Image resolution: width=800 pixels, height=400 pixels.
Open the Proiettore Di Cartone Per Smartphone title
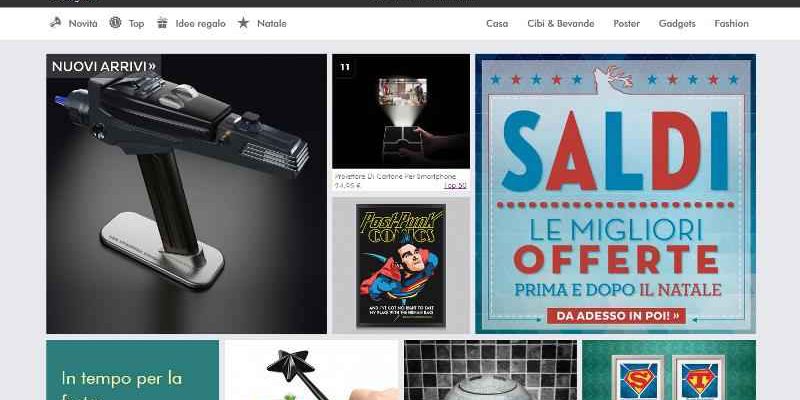pos(395,177)
